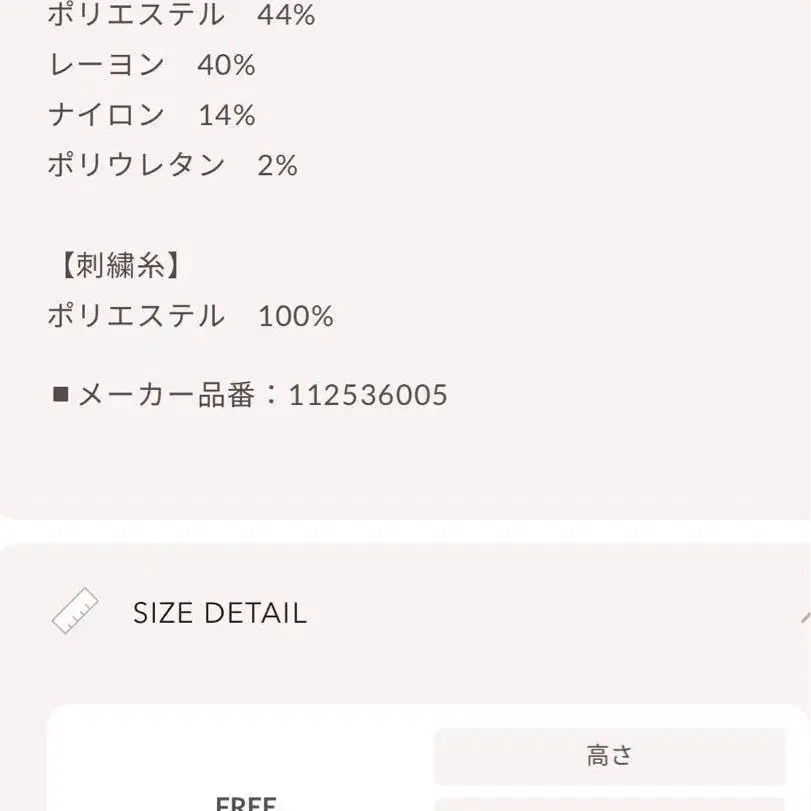Click the ナイロン material name

coord(106,115)
